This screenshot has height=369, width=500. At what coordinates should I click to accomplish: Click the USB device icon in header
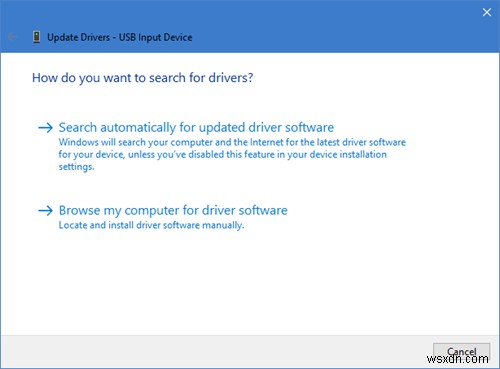point(37,37)
